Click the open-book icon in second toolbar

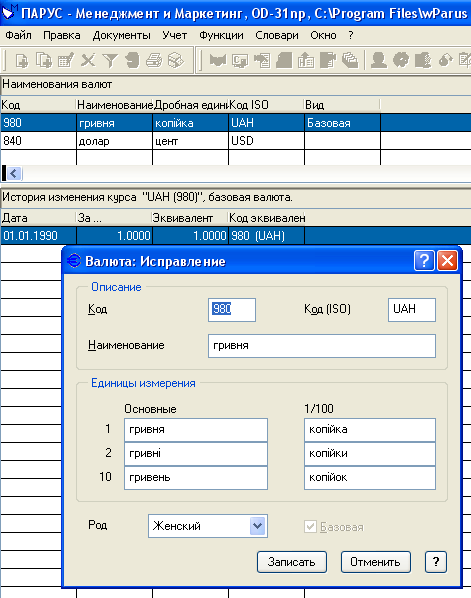point(218,61)
